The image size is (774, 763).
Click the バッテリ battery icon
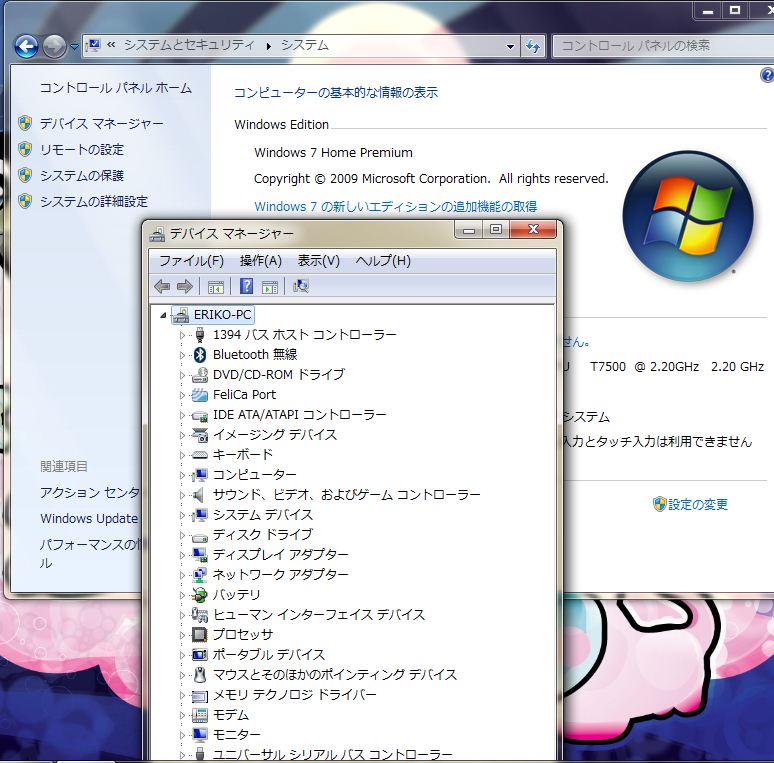(x=200, y=595)
